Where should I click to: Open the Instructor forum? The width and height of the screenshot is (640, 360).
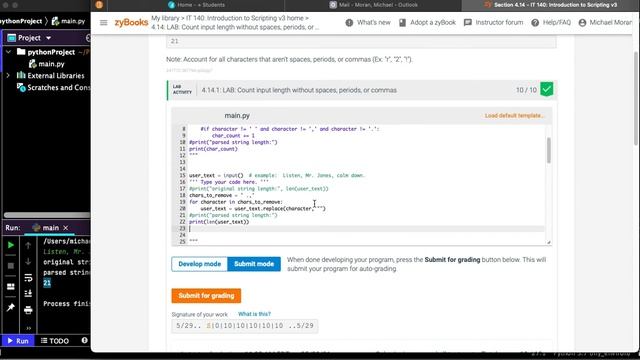(x=493, y=22)
